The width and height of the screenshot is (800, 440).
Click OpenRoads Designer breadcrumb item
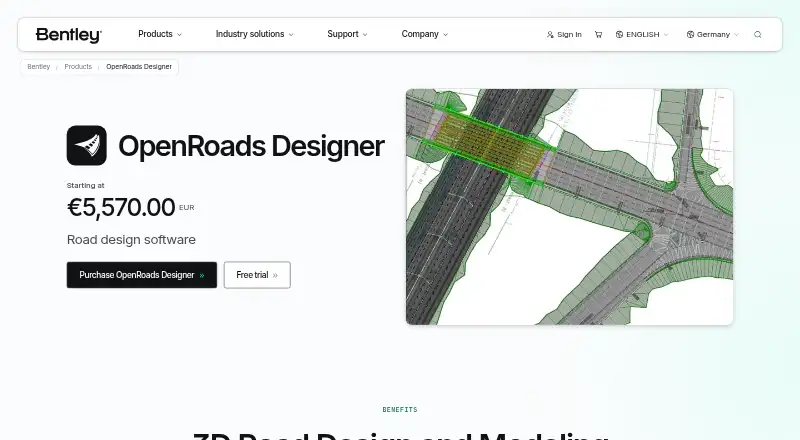click(x=139, y=67)
